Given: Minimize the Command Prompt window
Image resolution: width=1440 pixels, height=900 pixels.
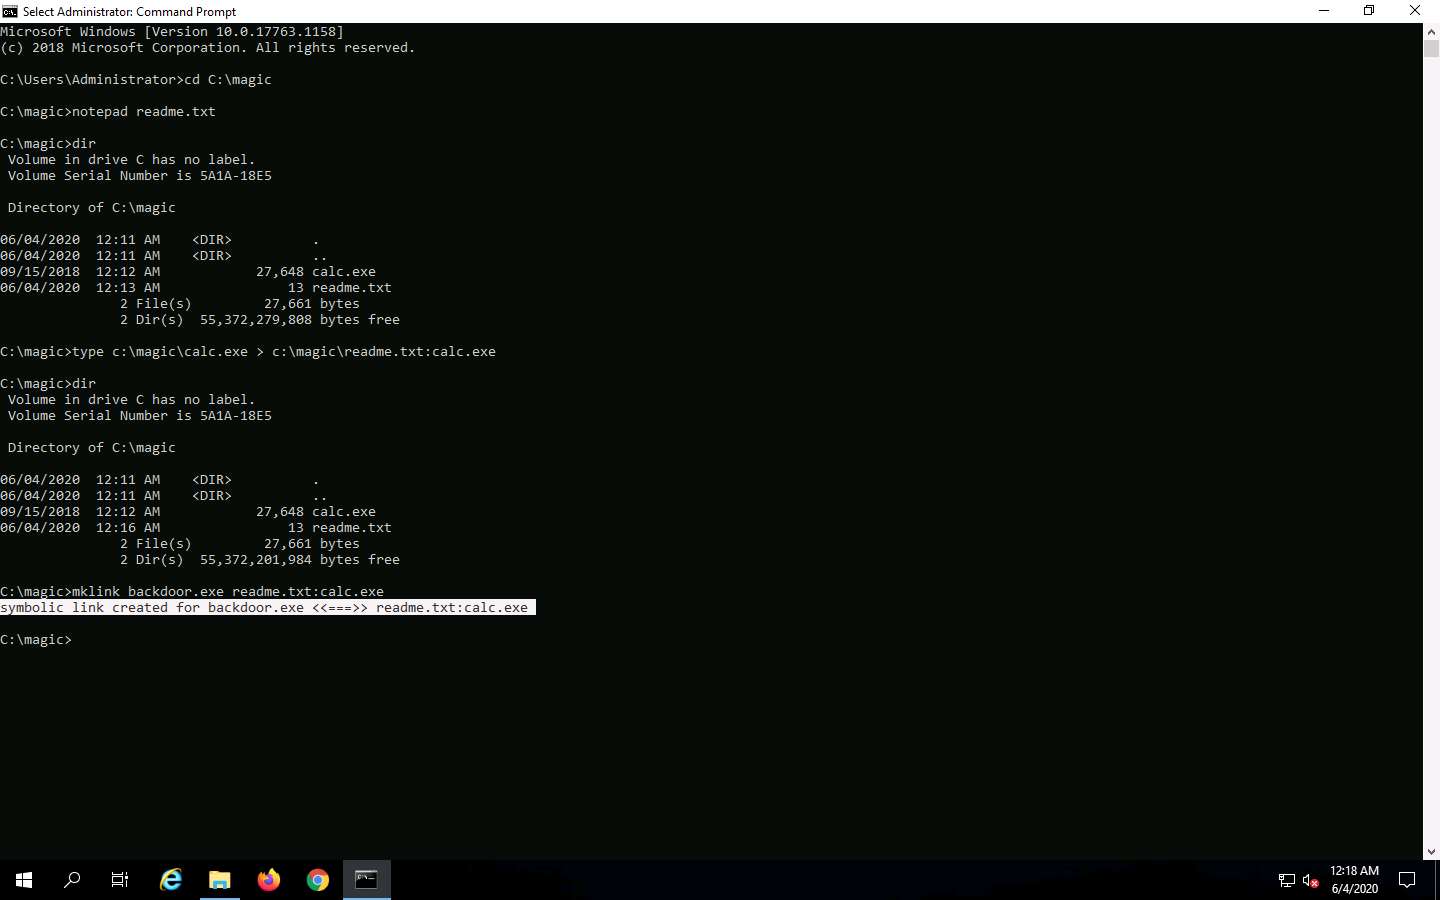Looking at the screenshot, I should [1324, 11].
